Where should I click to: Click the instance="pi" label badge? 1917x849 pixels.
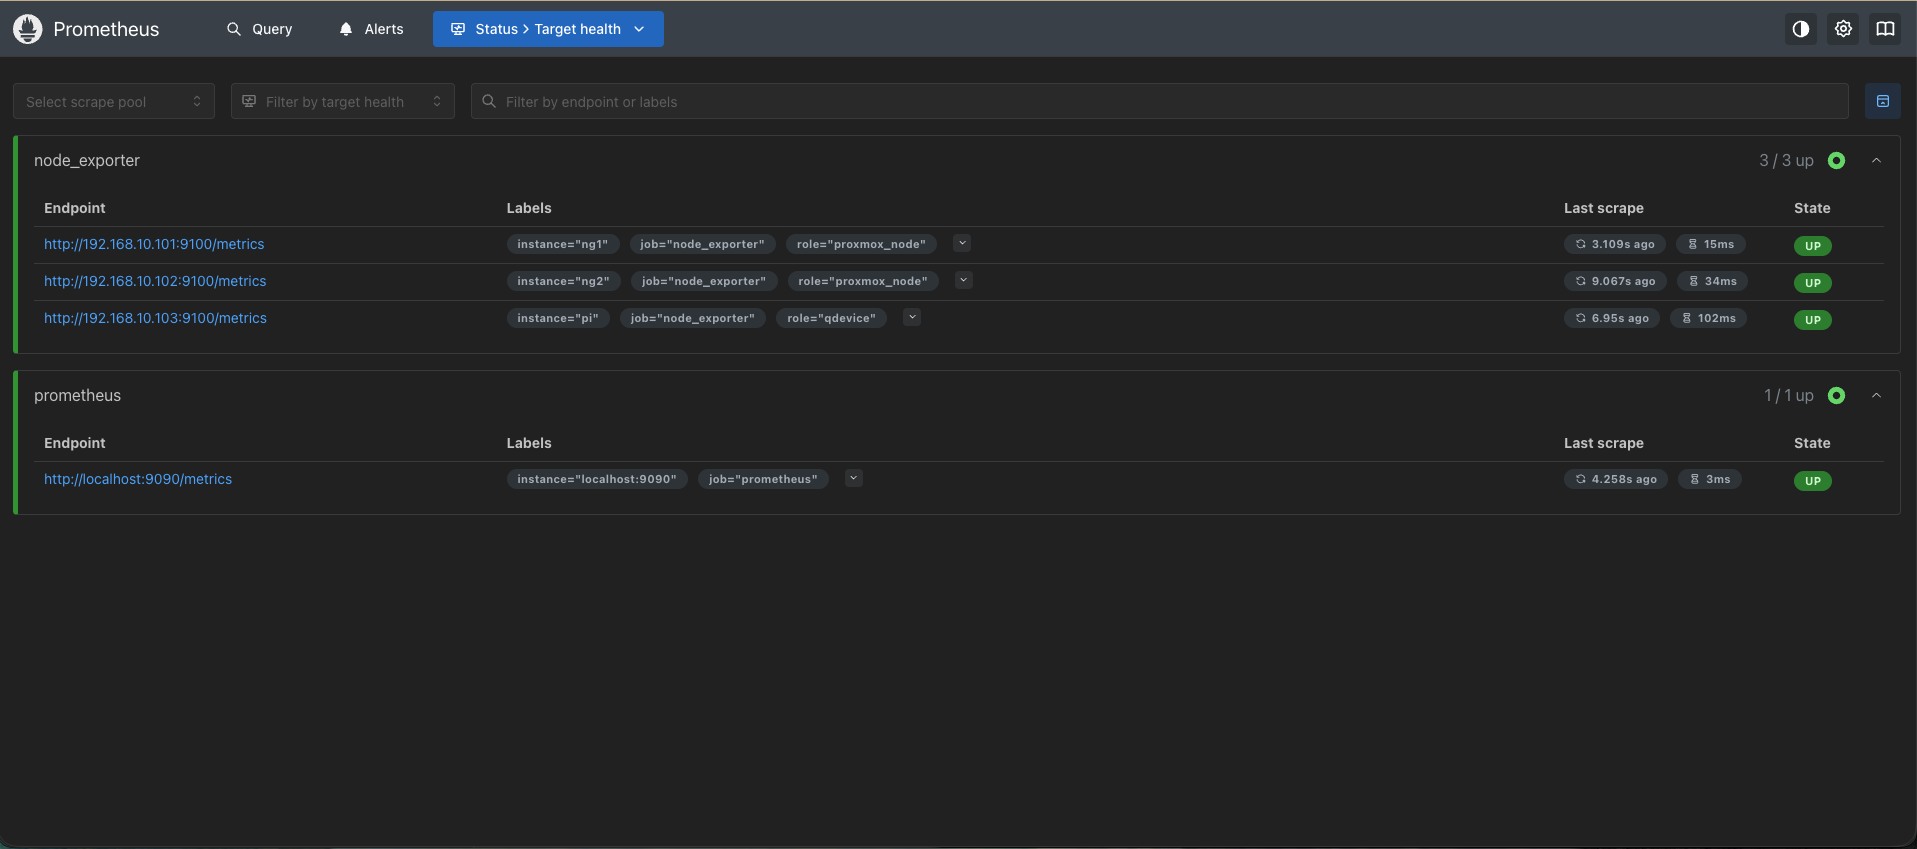coord(558,318)
